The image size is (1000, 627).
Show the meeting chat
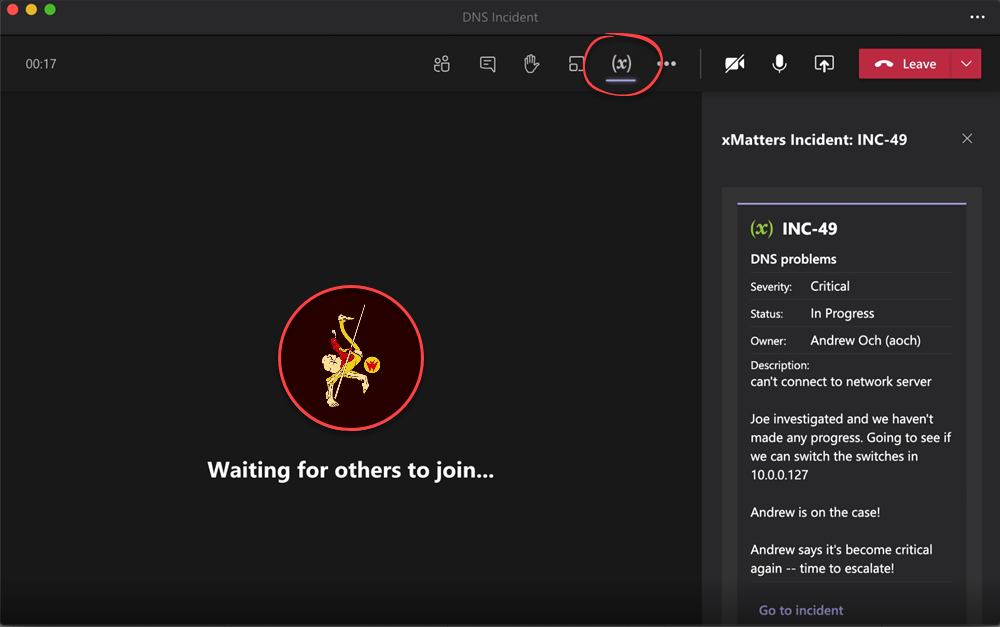(x=487, y=64)
